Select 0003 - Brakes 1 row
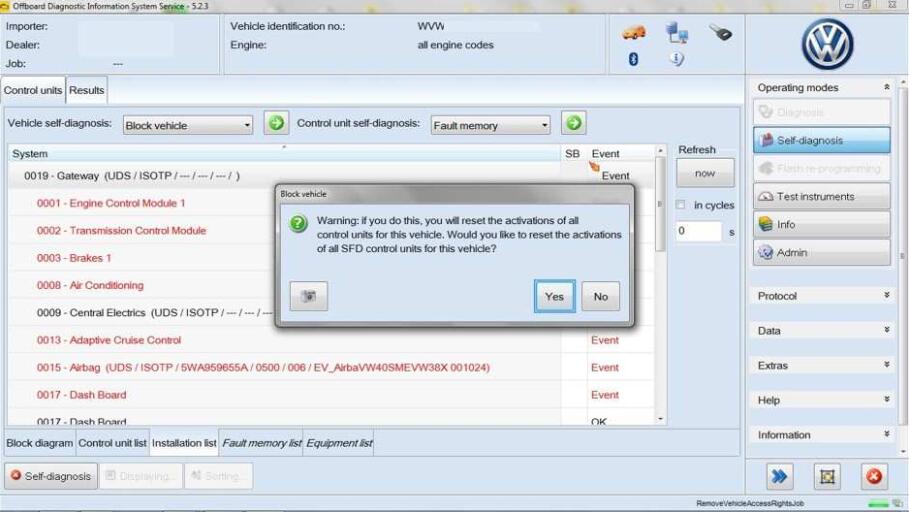This screenshot has width=909, height=513. [74, 258]
